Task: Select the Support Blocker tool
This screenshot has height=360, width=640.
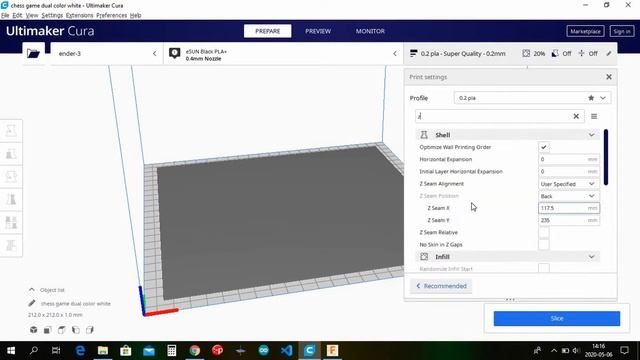Action: click(x=11, y=246)
